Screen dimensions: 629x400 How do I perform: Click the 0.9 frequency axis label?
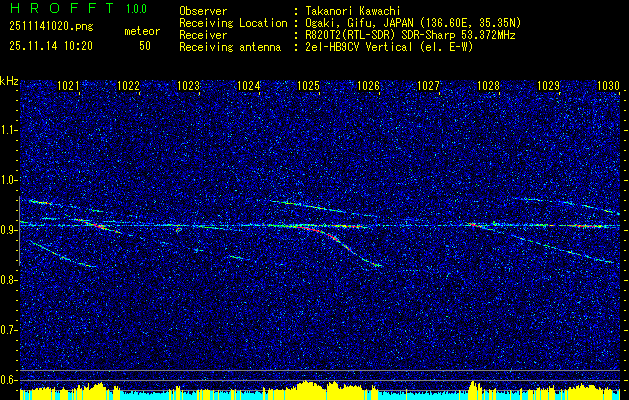click(x=8, y=230)
